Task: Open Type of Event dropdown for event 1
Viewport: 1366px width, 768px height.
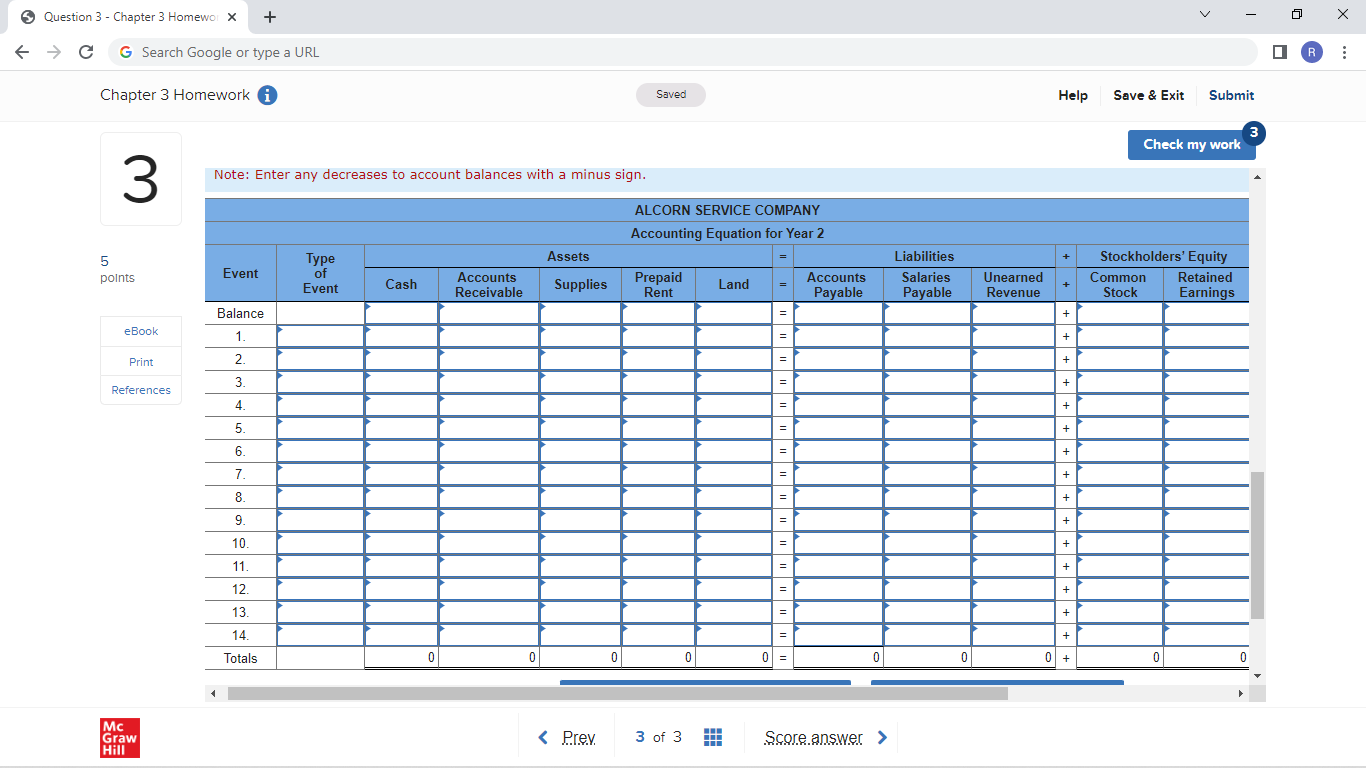Action: click(x=320, y=336)
